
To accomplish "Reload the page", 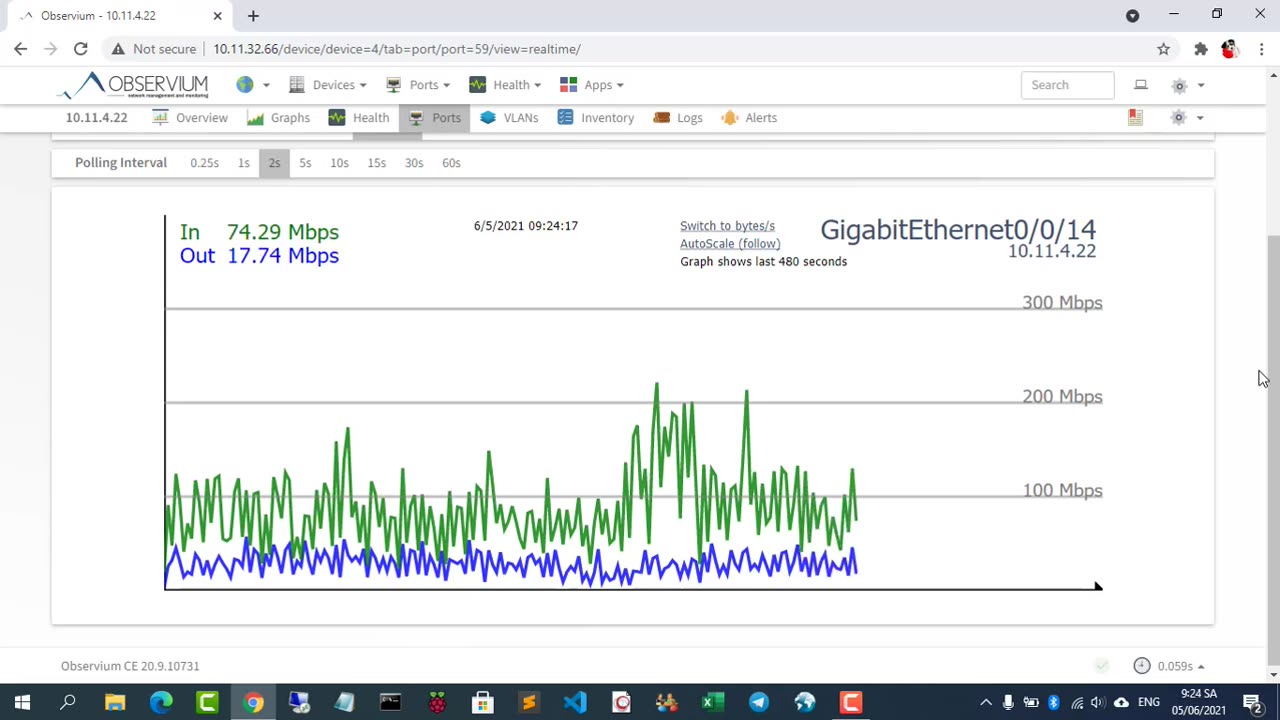I will pos(81,49).
